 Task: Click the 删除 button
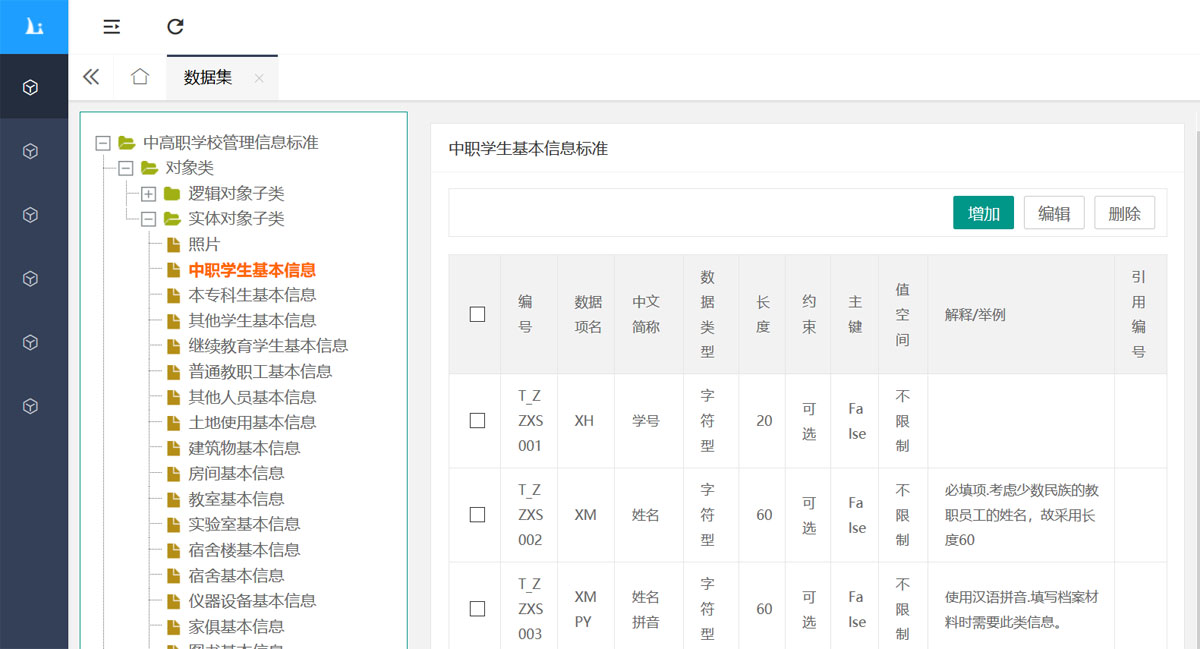coord(1124,213)
